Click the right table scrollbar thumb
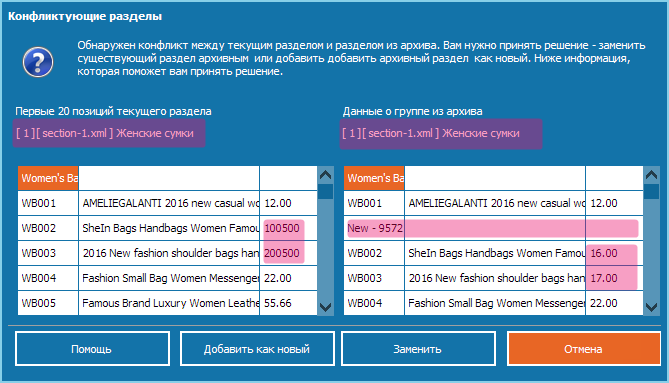 (x=652, y=192)
